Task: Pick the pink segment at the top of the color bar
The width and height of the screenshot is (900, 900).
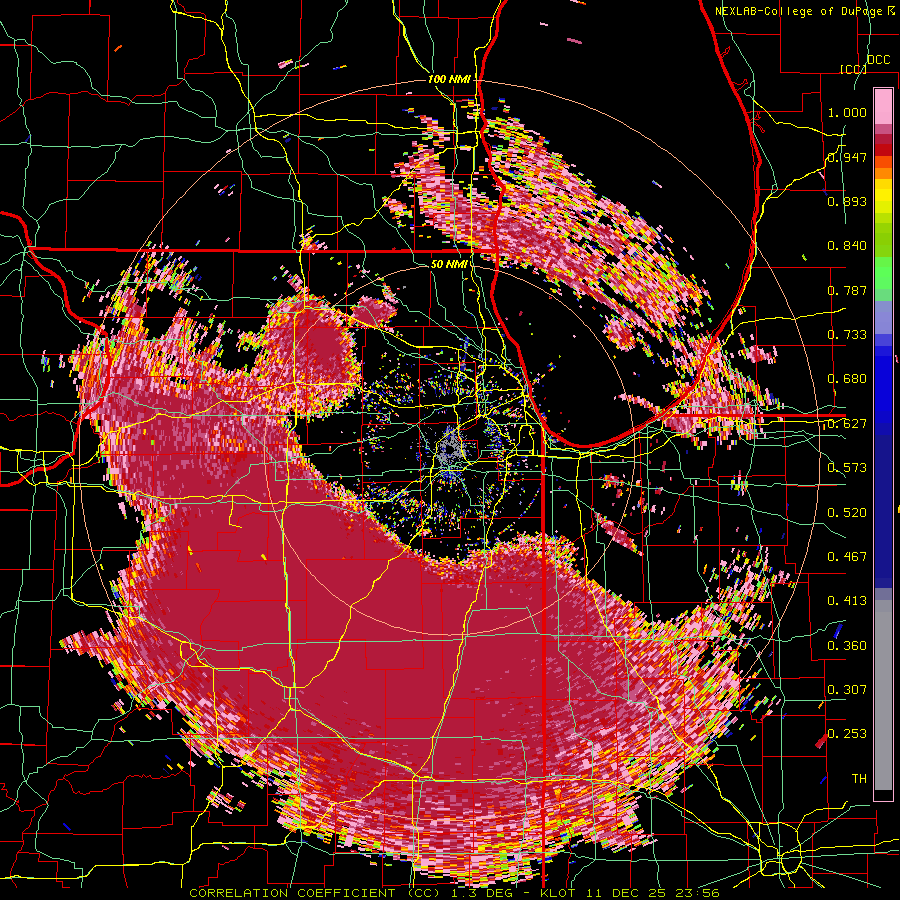Action: (883, 106)
